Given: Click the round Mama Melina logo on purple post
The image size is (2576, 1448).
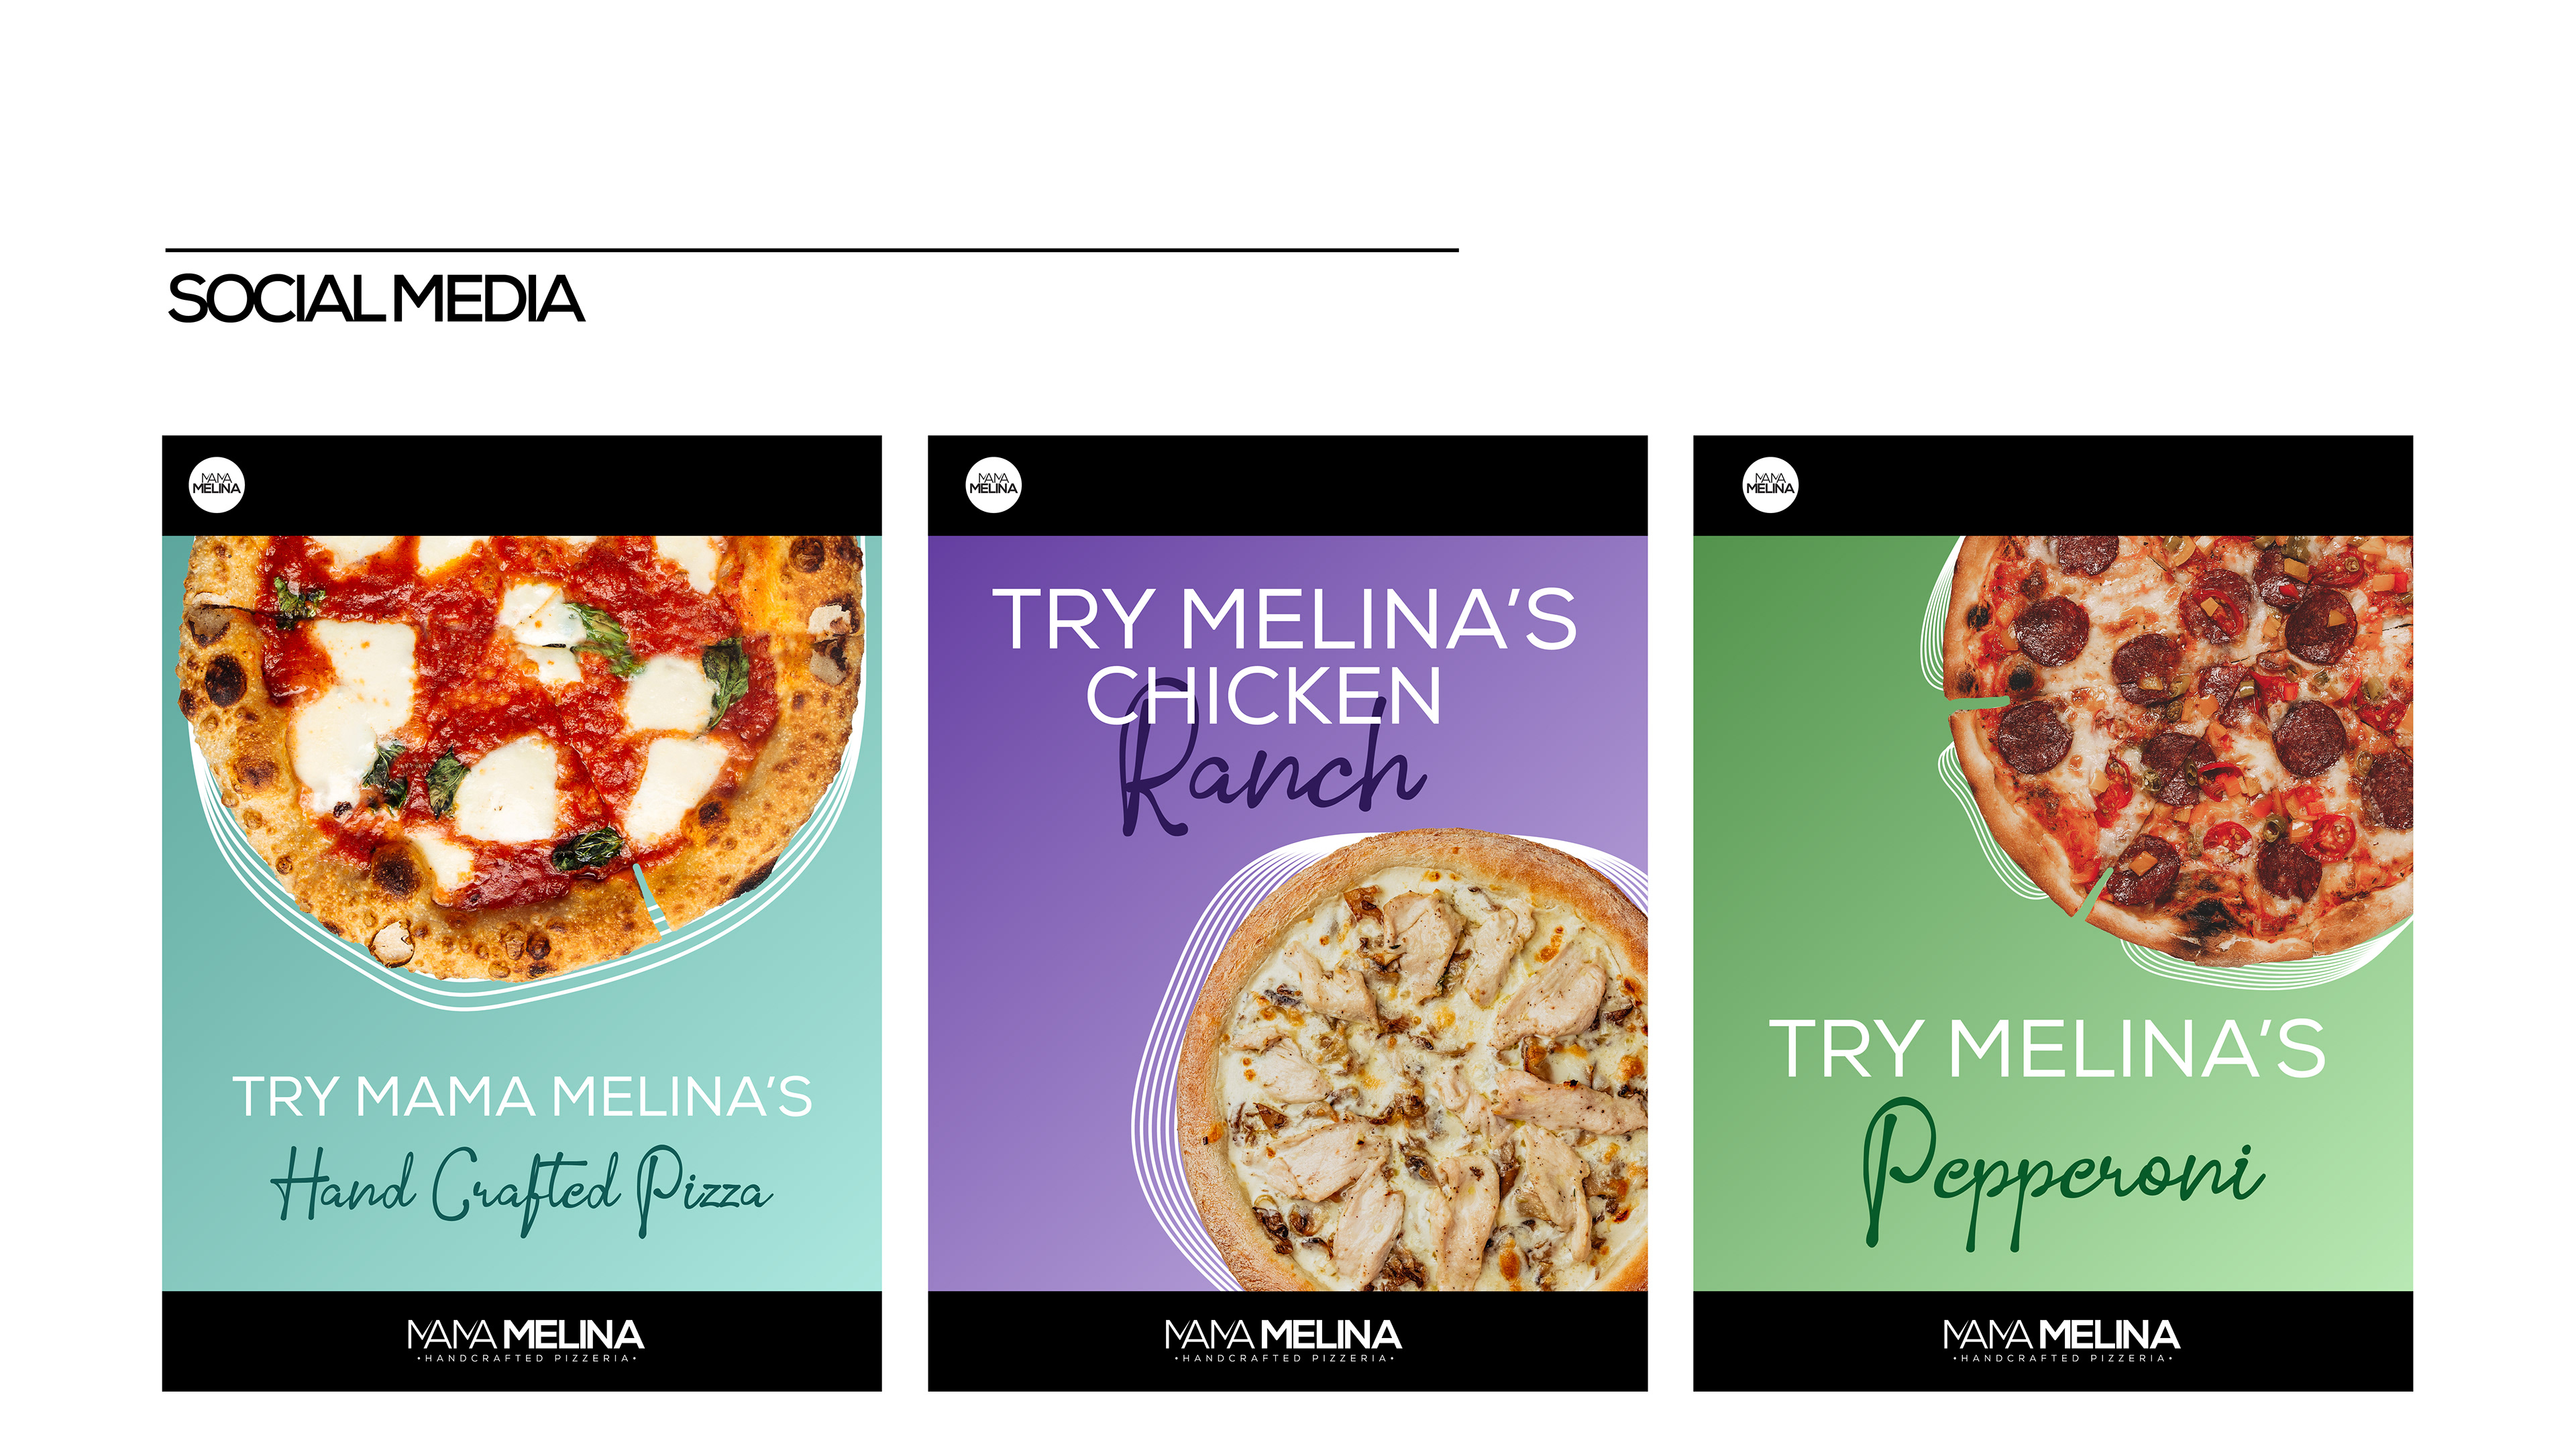Looking at the screenshot, I should (x=993, y=485).
